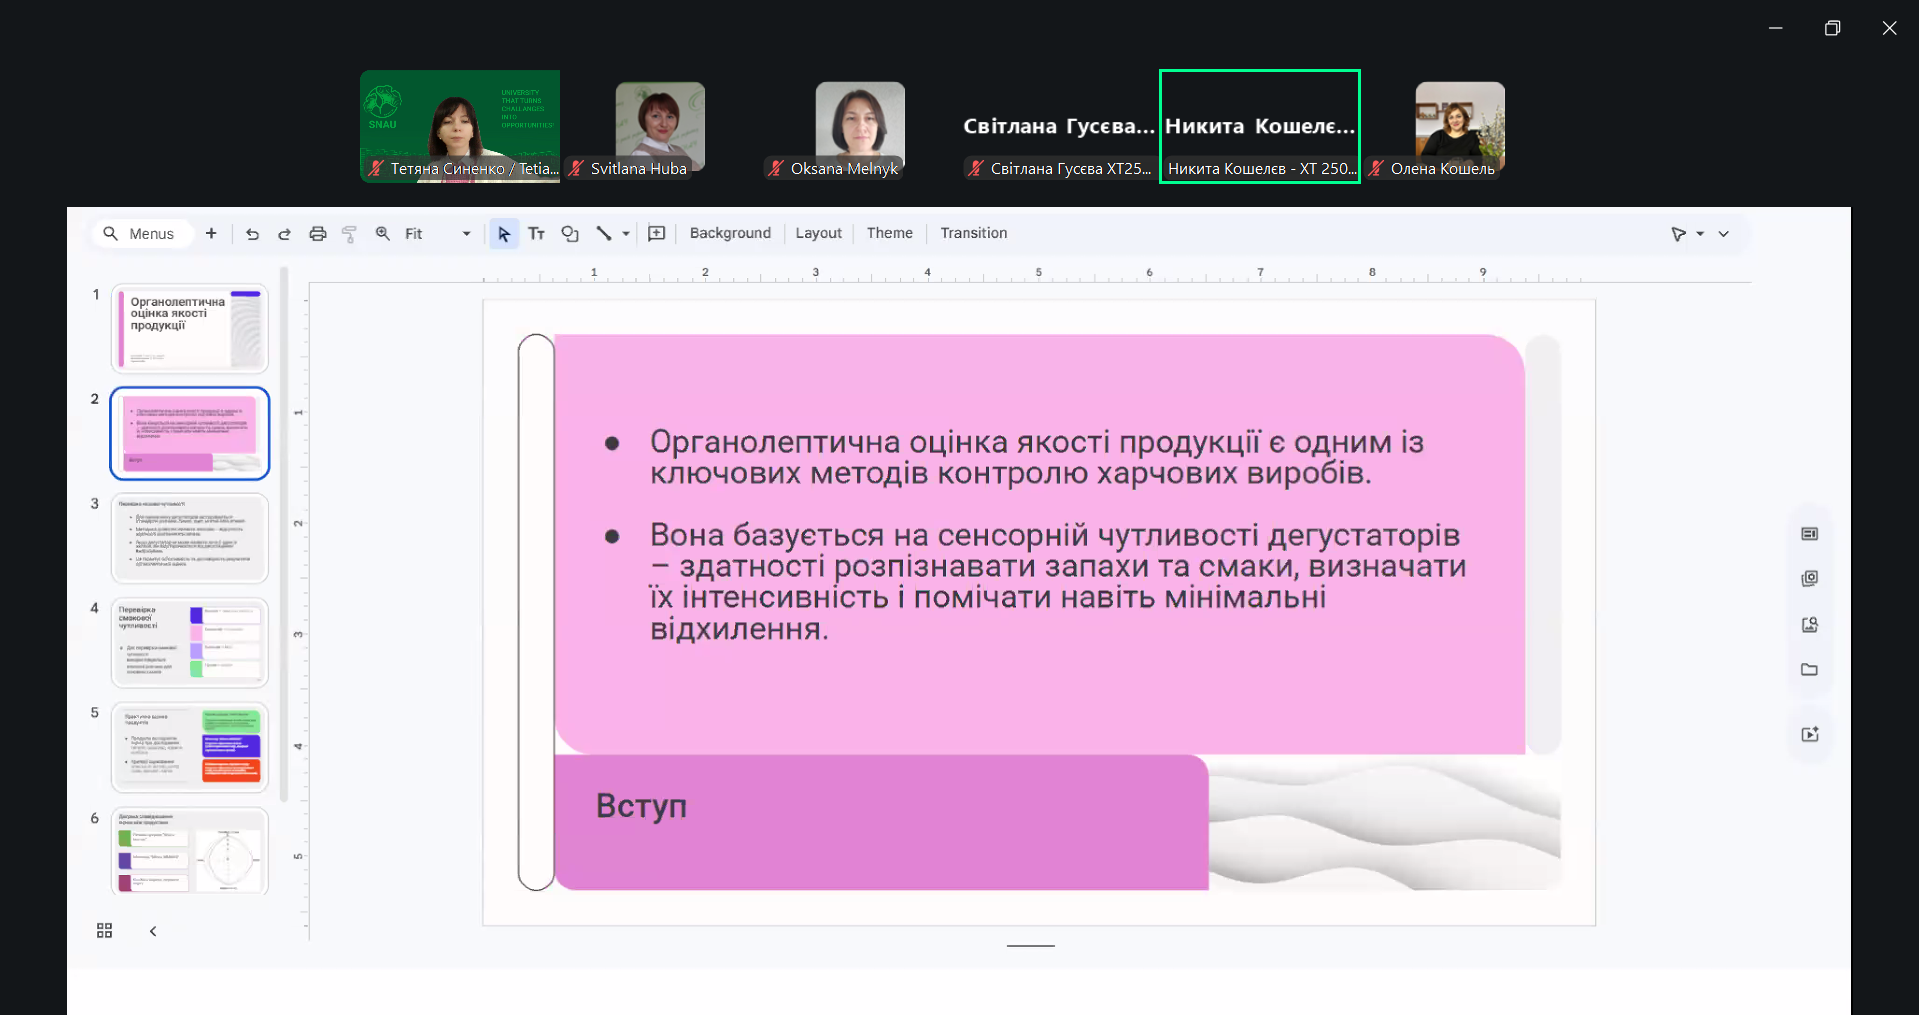The height and width of the screenshot is (1015, 1919).
Task: Toggle the grid view of slides
Action: coord(104,931)
